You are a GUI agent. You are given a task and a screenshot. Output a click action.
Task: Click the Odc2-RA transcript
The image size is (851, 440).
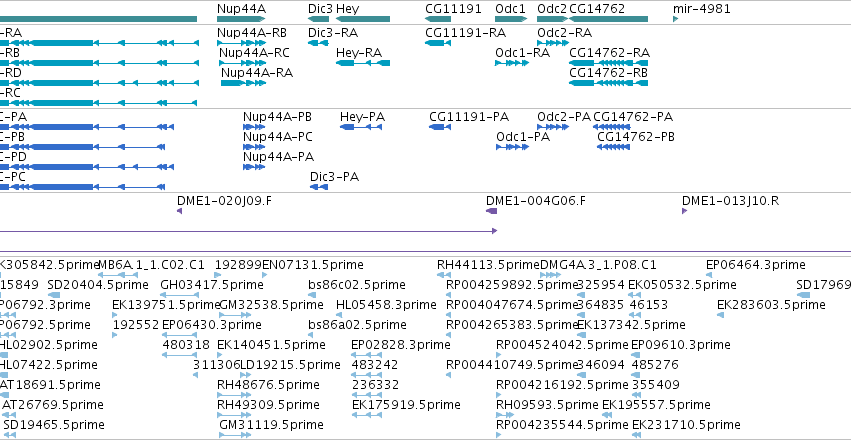click(553, 43)
